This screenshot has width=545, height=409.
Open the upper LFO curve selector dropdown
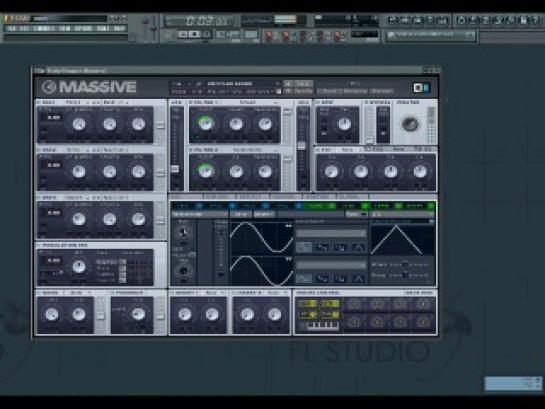coord(331,234)
